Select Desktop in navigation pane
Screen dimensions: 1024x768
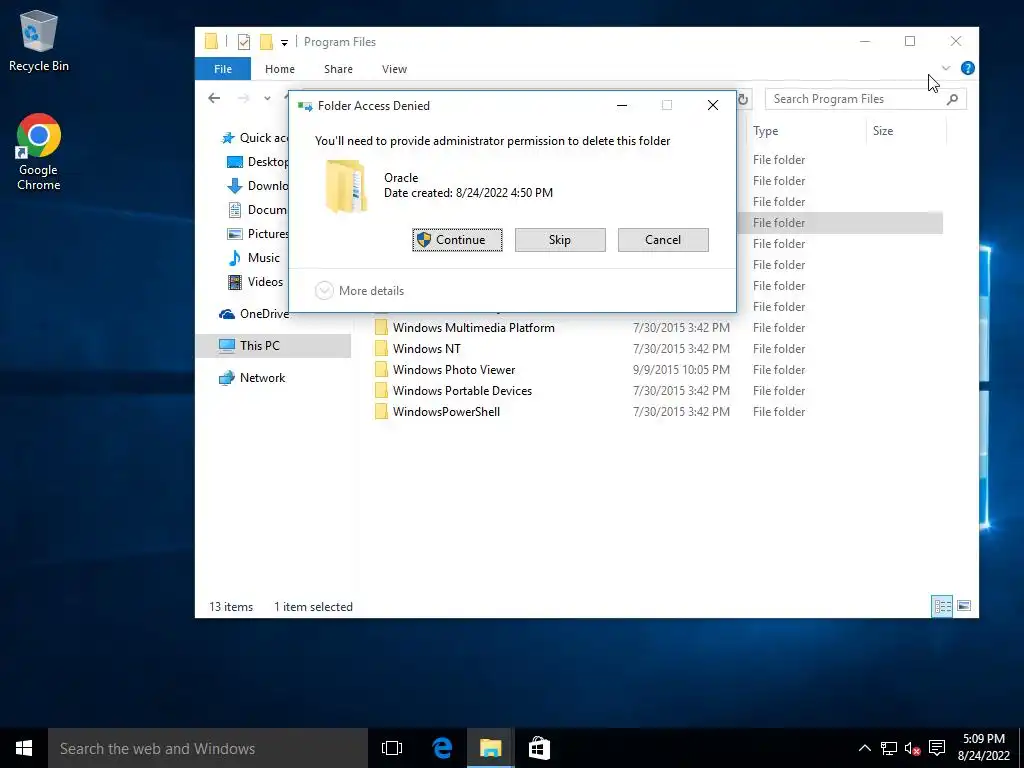point(257,162)
